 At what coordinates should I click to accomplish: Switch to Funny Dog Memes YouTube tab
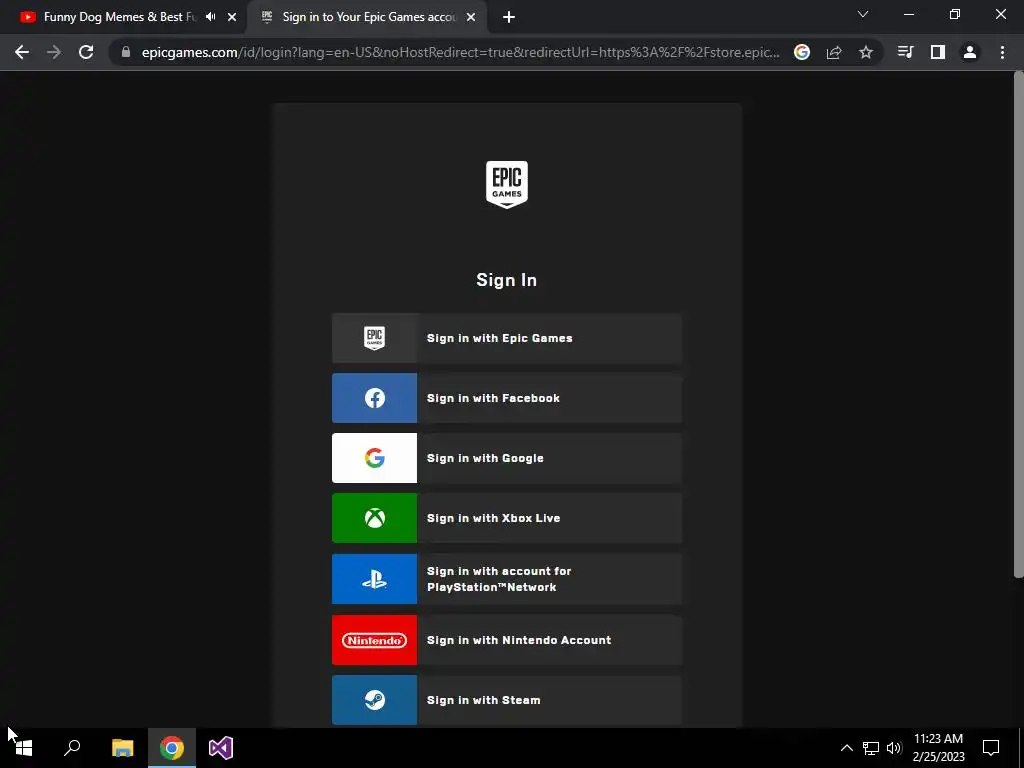tap(120, 17)
